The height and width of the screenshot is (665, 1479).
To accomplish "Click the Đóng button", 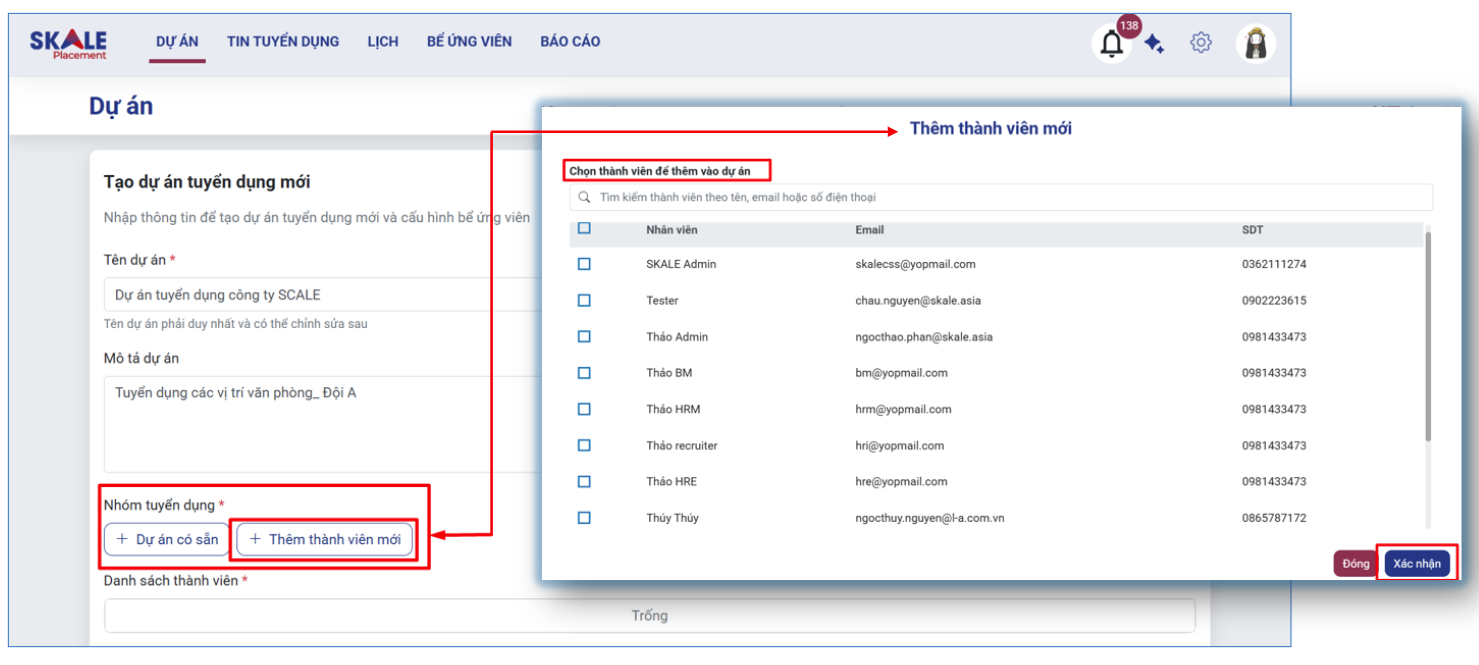I will click(1355, 564).
